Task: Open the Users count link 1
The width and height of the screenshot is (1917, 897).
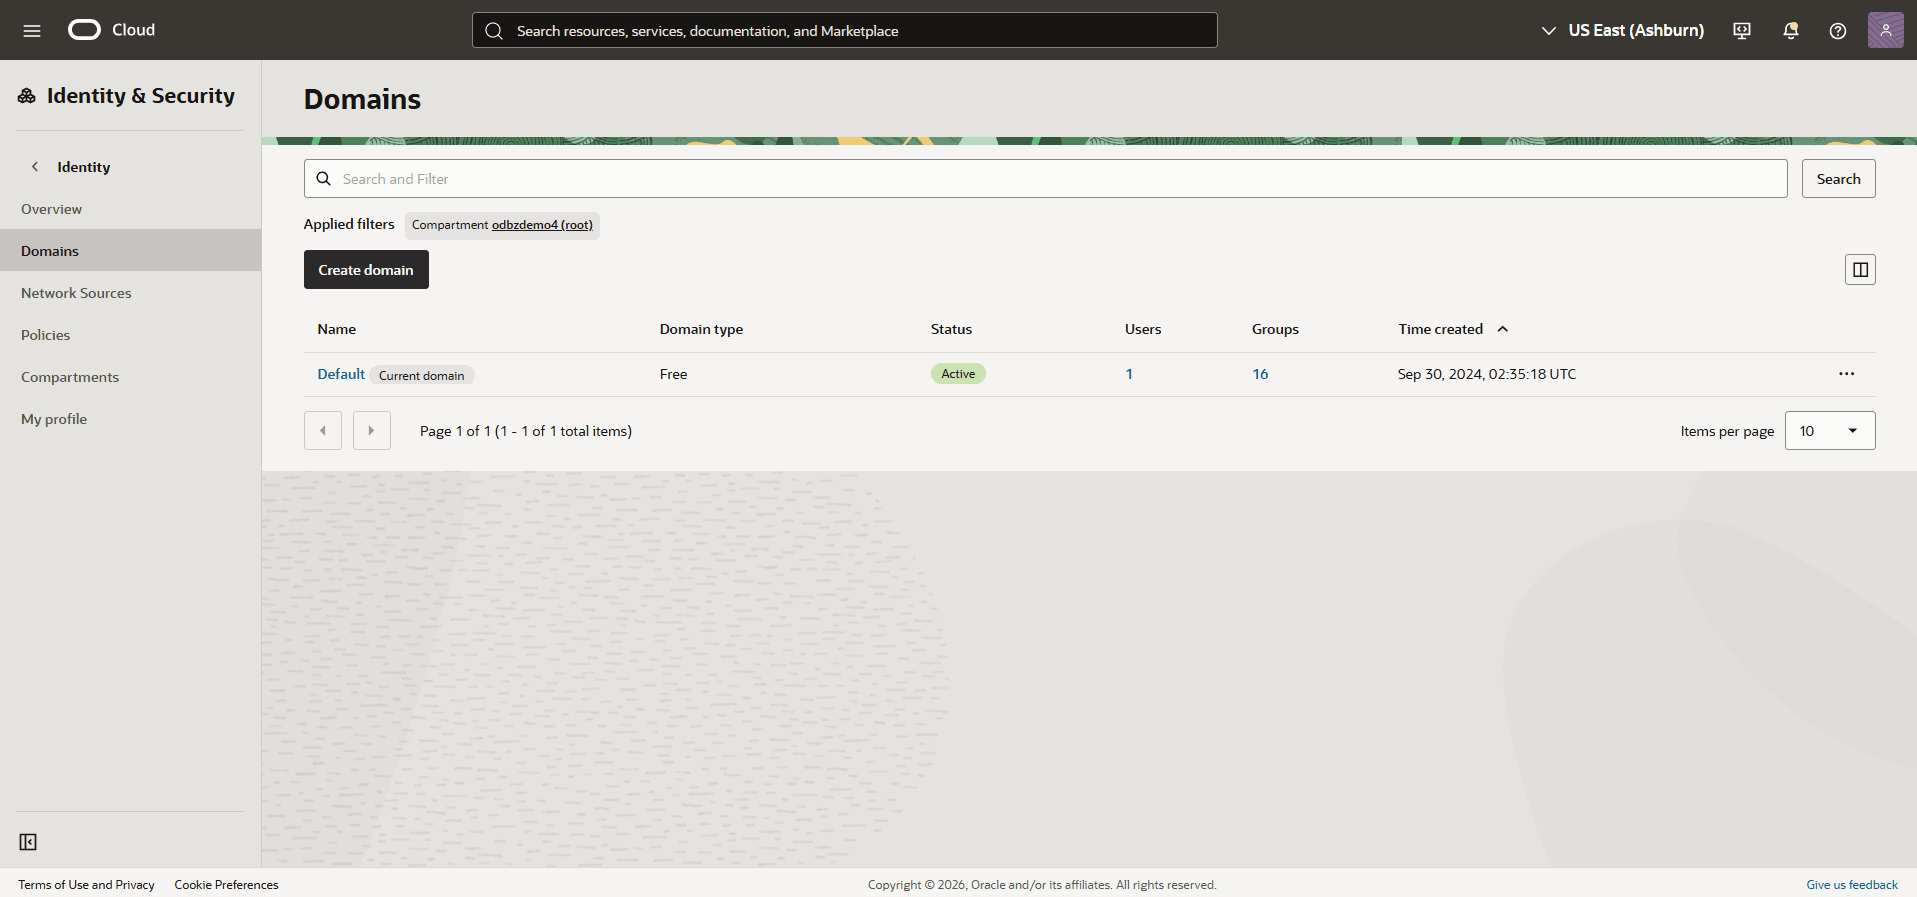Action: tap(1129, 374)
